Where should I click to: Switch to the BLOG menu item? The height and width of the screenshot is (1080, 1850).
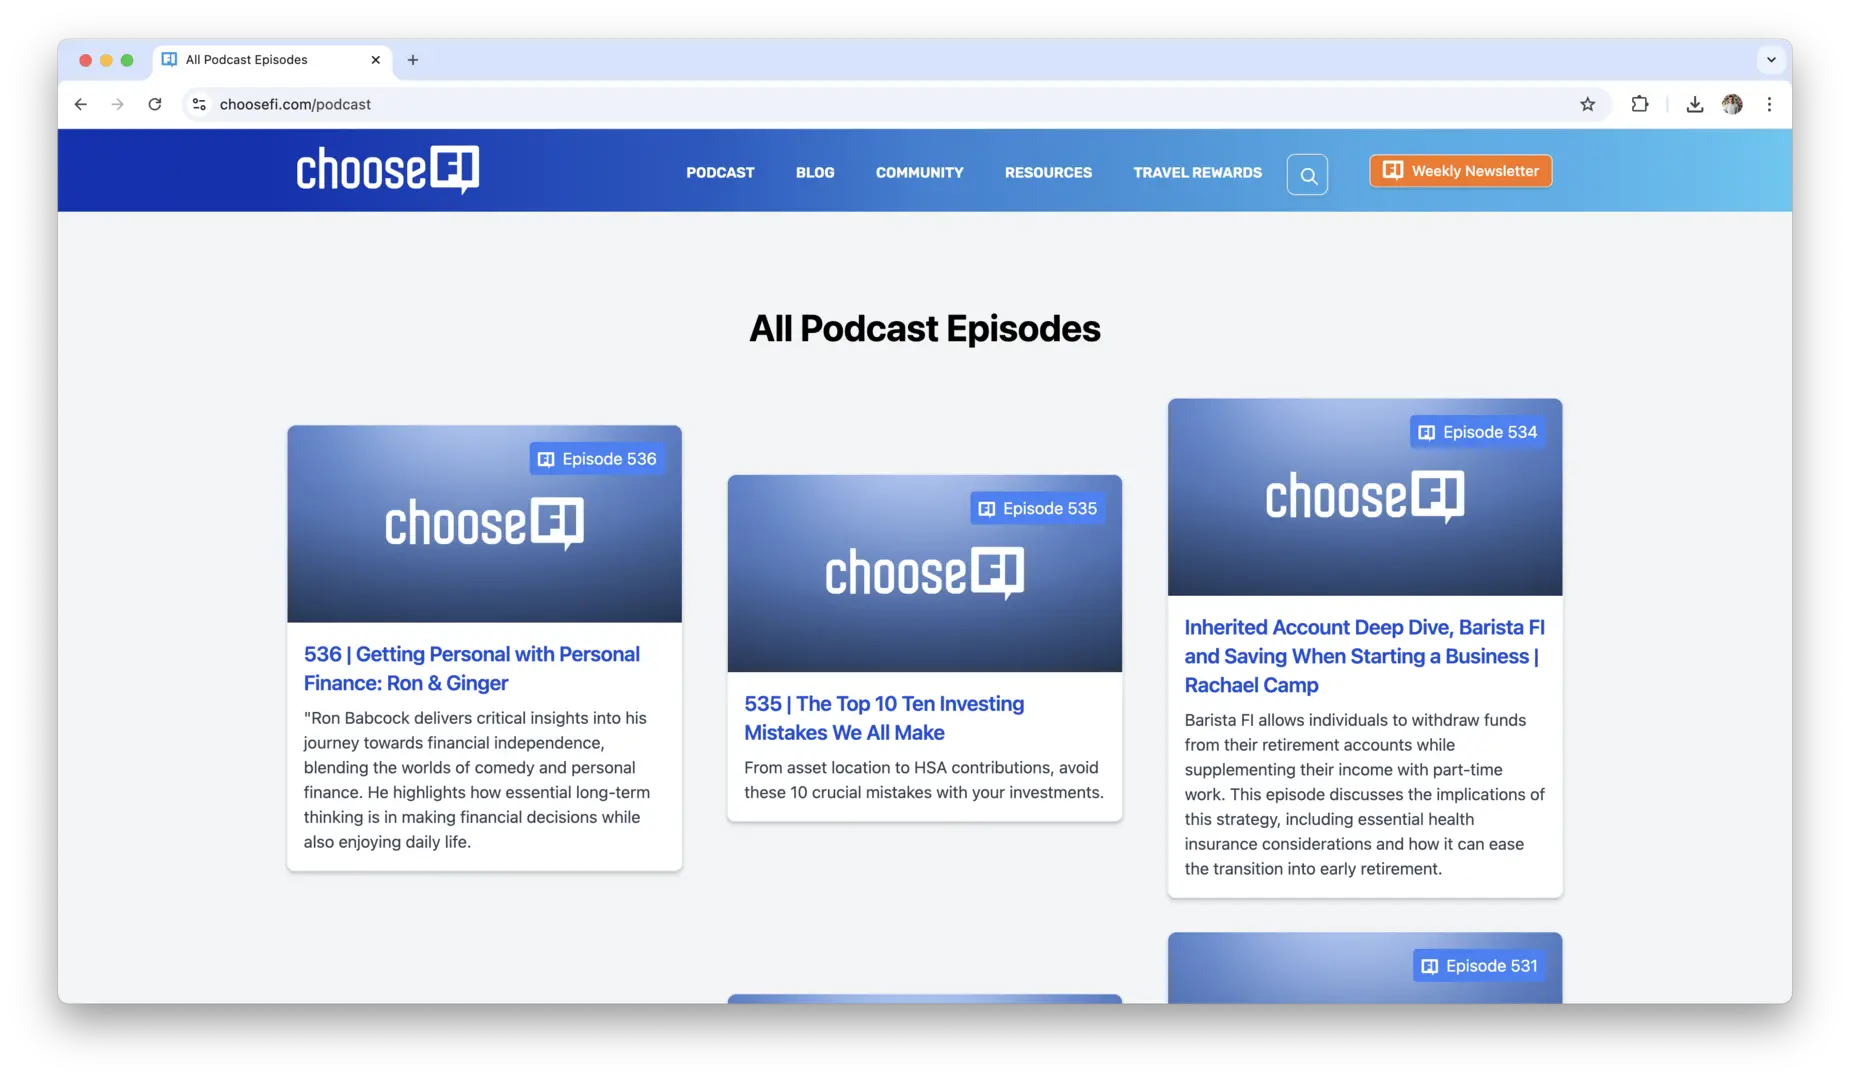pyautogui.click(x=814, y=172)
